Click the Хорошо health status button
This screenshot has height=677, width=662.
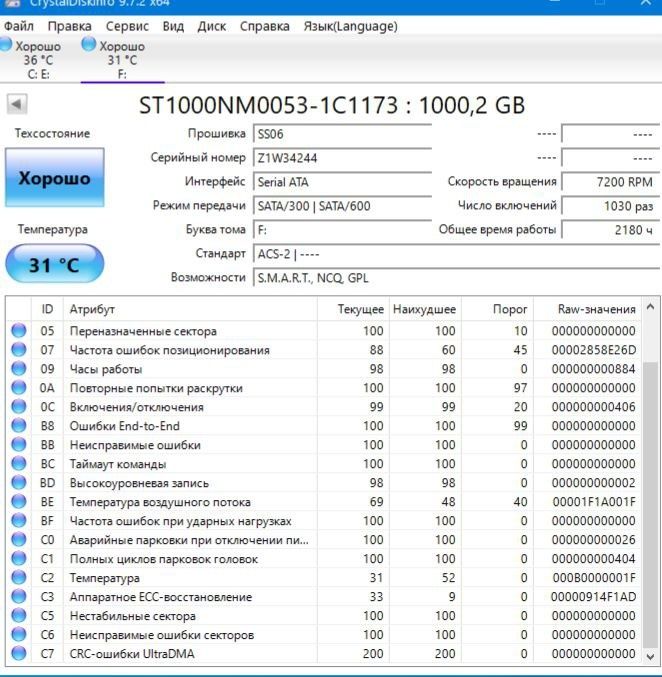[54, 178]
